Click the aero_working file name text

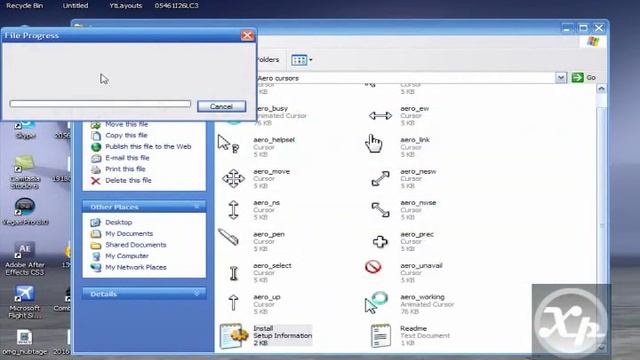pyautogui.click(x=422, y=297)
